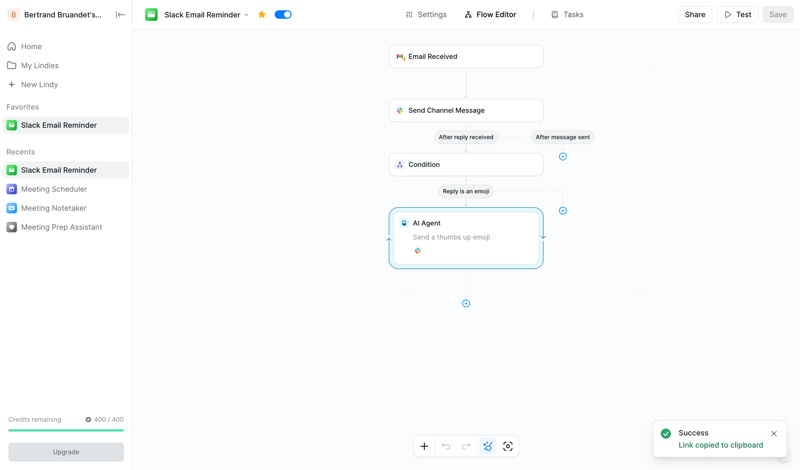
Task: Add step under After message sent
Action: pos(563,157)
